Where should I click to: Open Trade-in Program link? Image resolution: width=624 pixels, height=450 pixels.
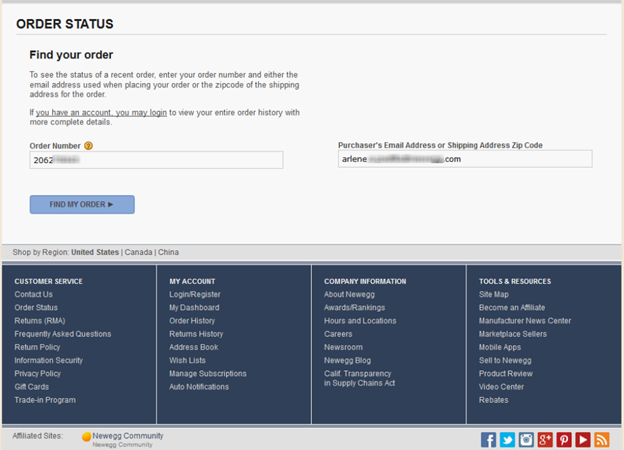tap(45, 400)
